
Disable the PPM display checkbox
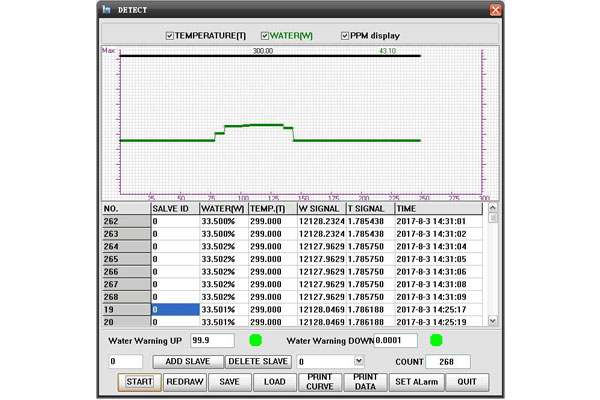coord(345,35)
